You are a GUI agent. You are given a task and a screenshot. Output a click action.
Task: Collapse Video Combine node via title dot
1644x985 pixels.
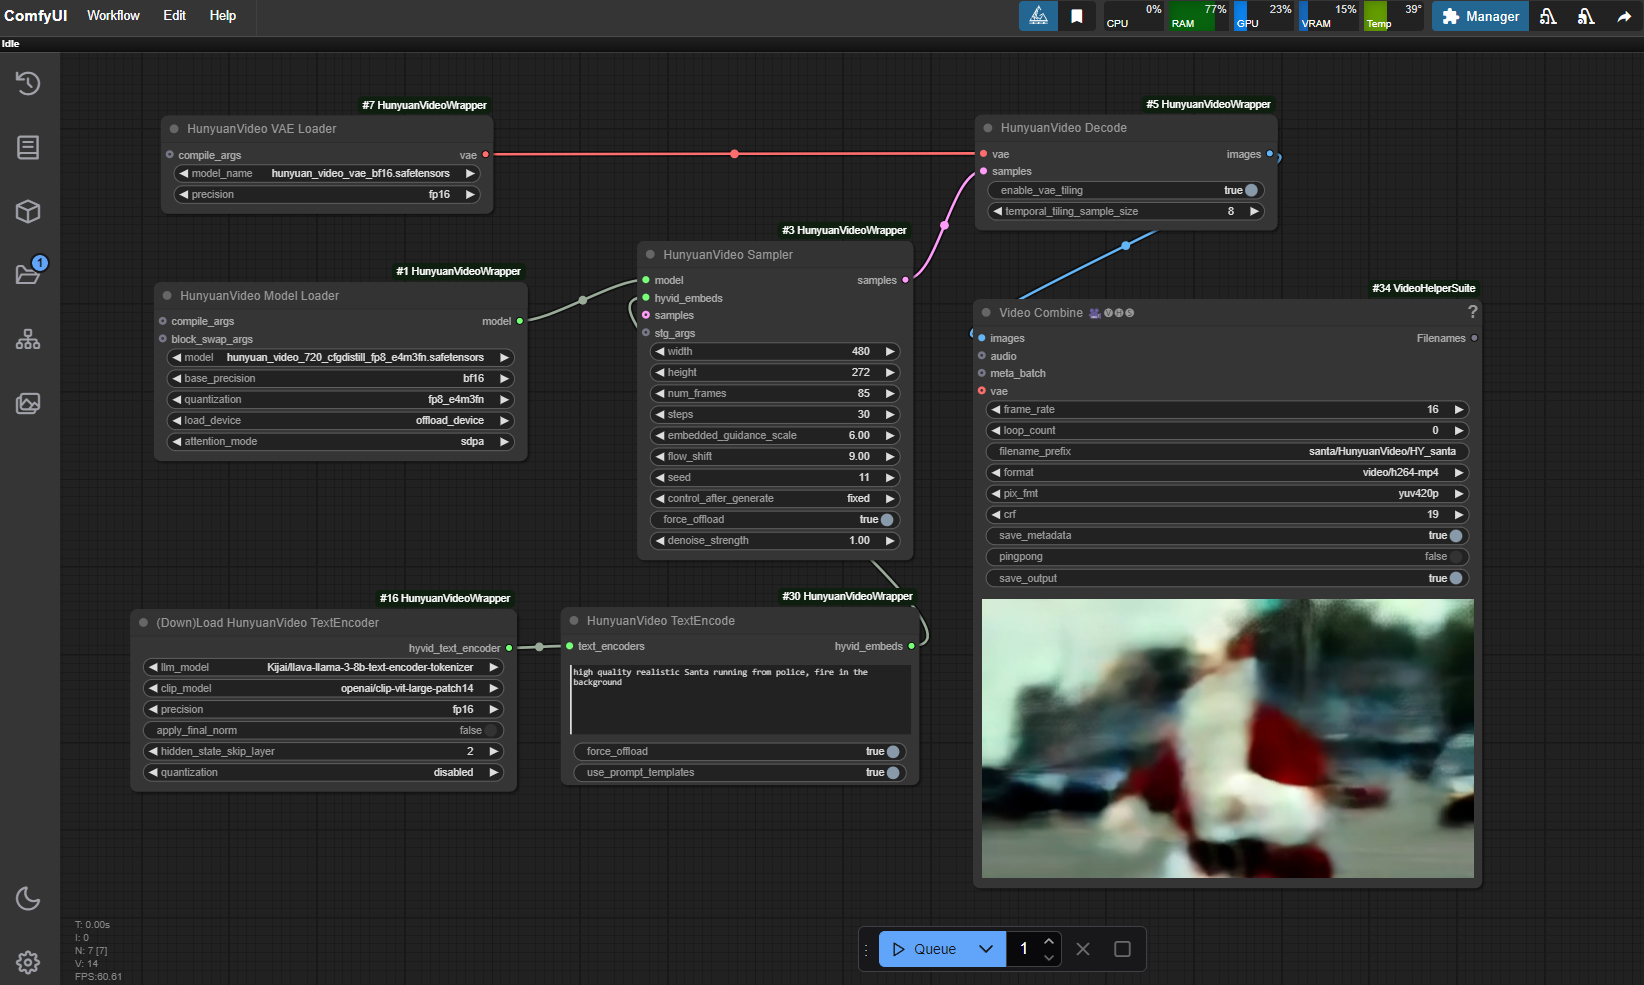point(986,313)
